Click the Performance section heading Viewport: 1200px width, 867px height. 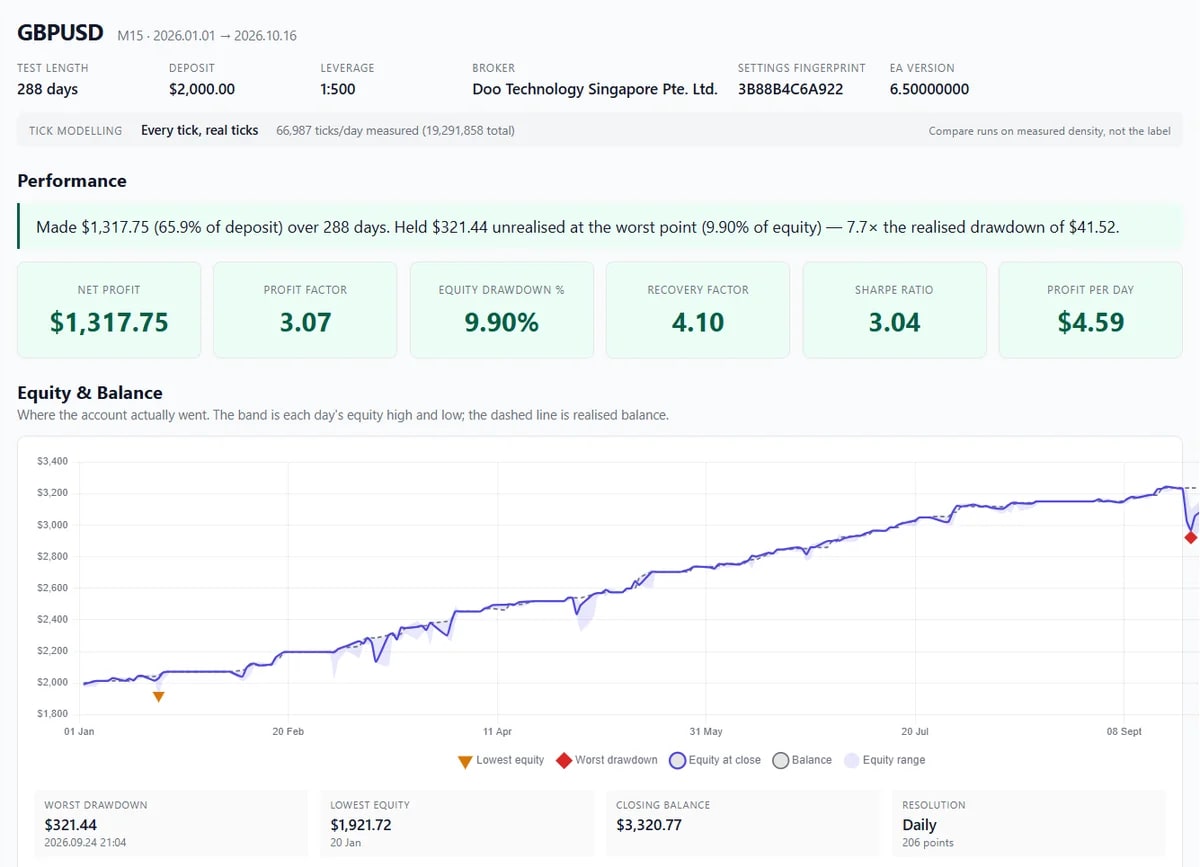tap(72, 181)
